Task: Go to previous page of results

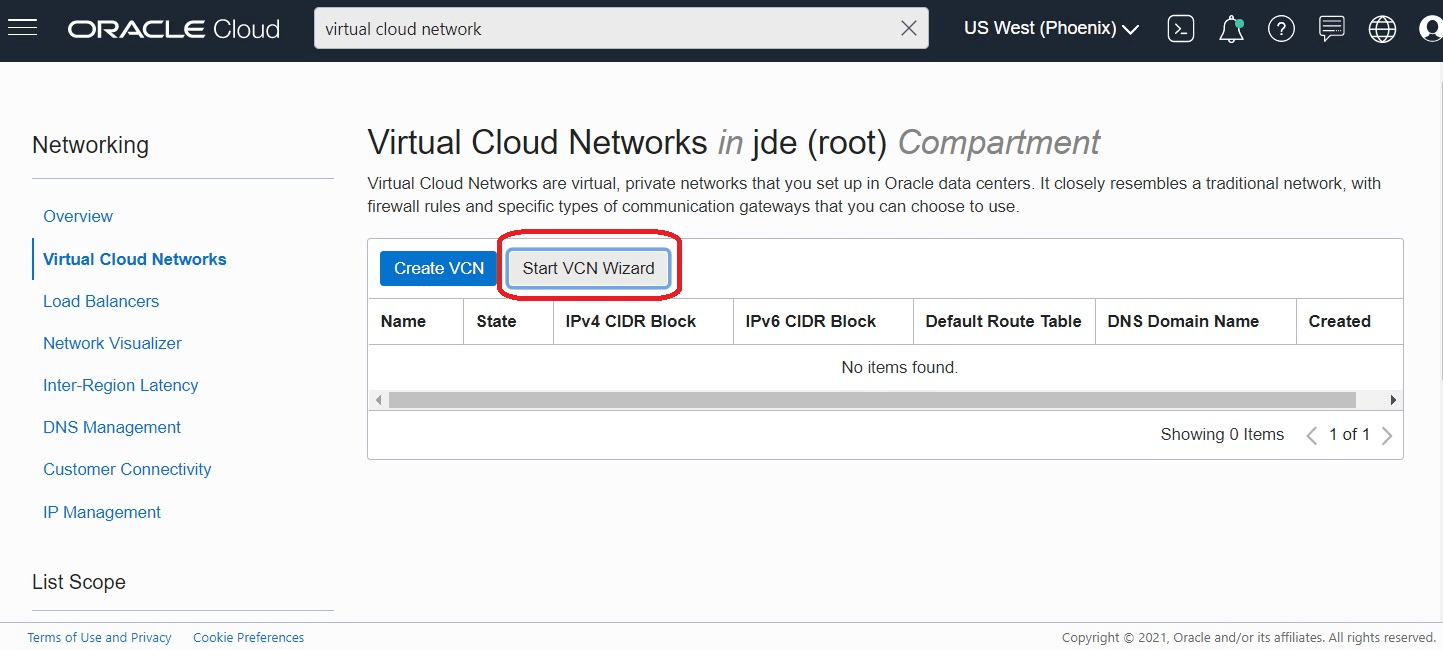Action: click(1312, 435)
